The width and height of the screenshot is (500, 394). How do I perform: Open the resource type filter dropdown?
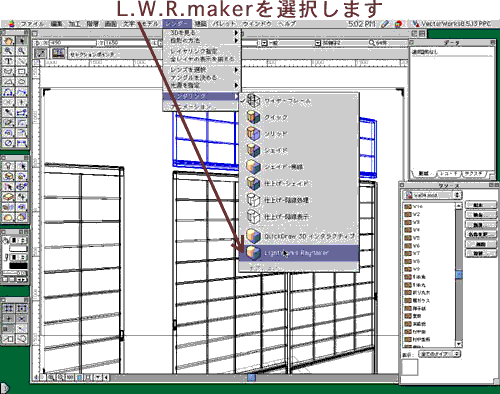(440, 354)
